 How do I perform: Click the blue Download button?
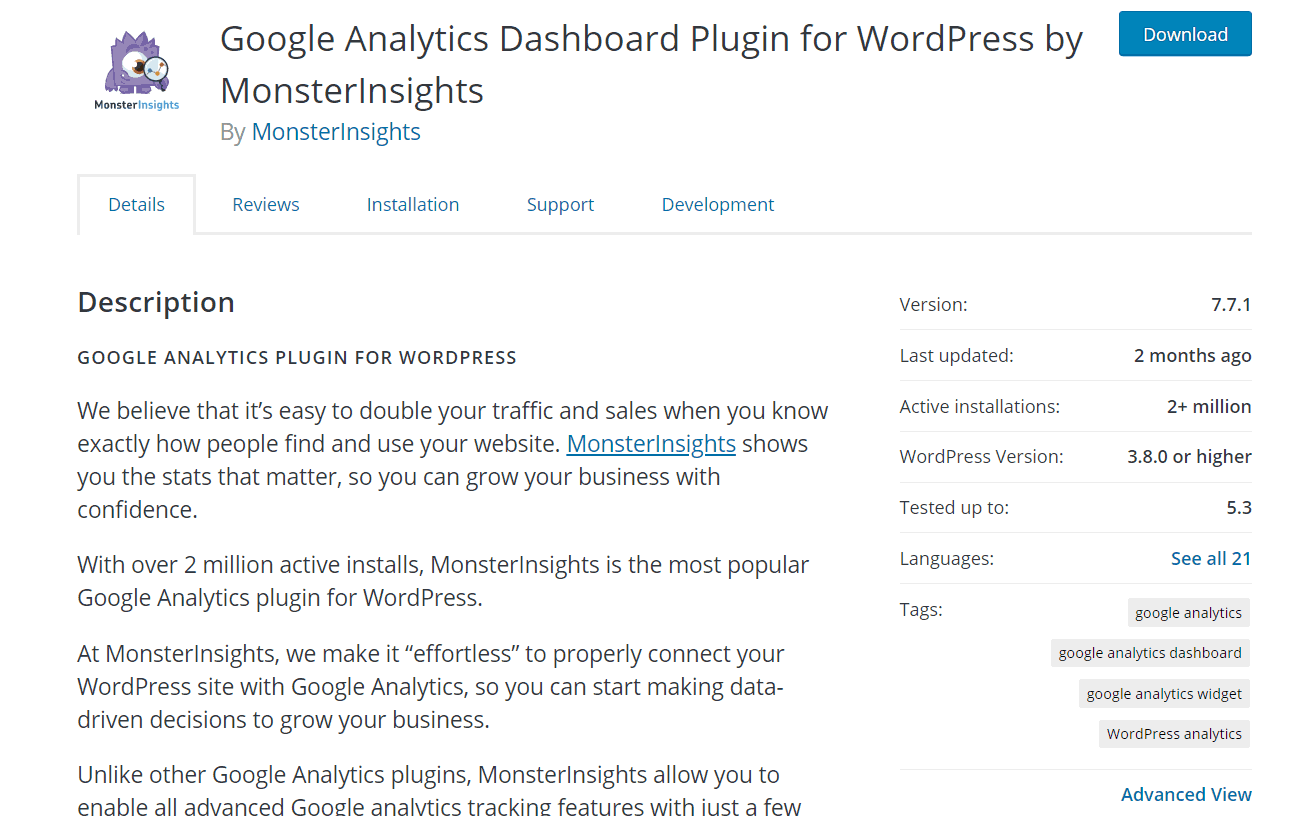pos(1185,34)
